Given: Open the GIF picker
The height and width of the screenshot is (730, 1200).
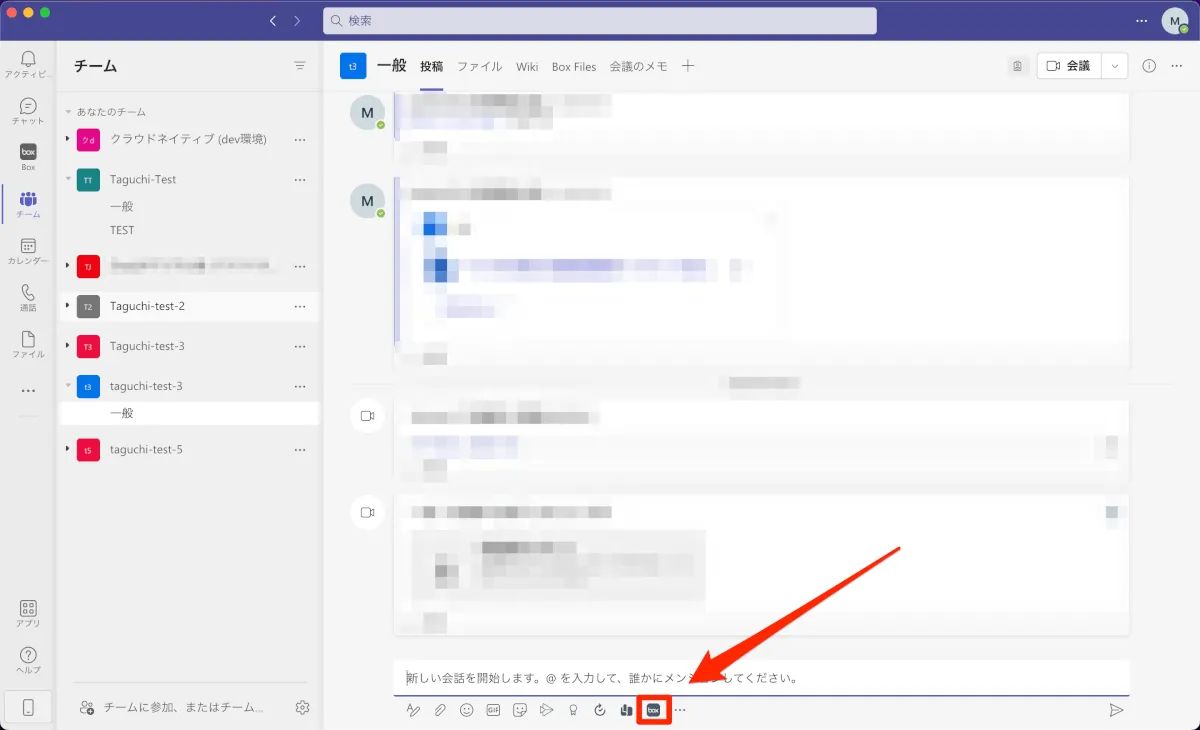Looking at the screenshot, I should [493, 710].
